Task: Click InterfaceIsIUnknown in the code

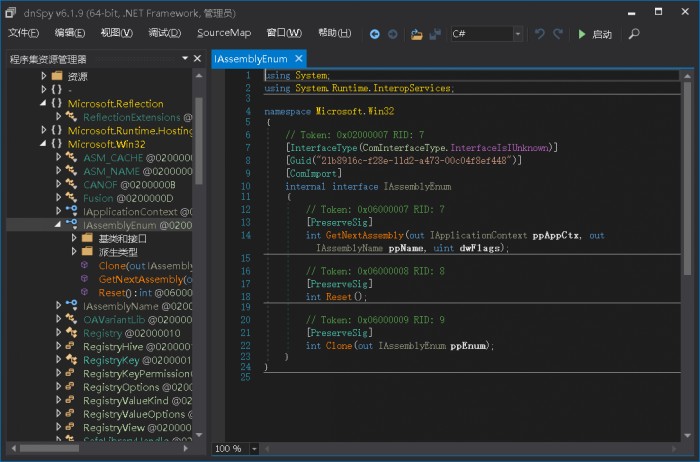Action: pyautogui.click(x=500, y=148)
